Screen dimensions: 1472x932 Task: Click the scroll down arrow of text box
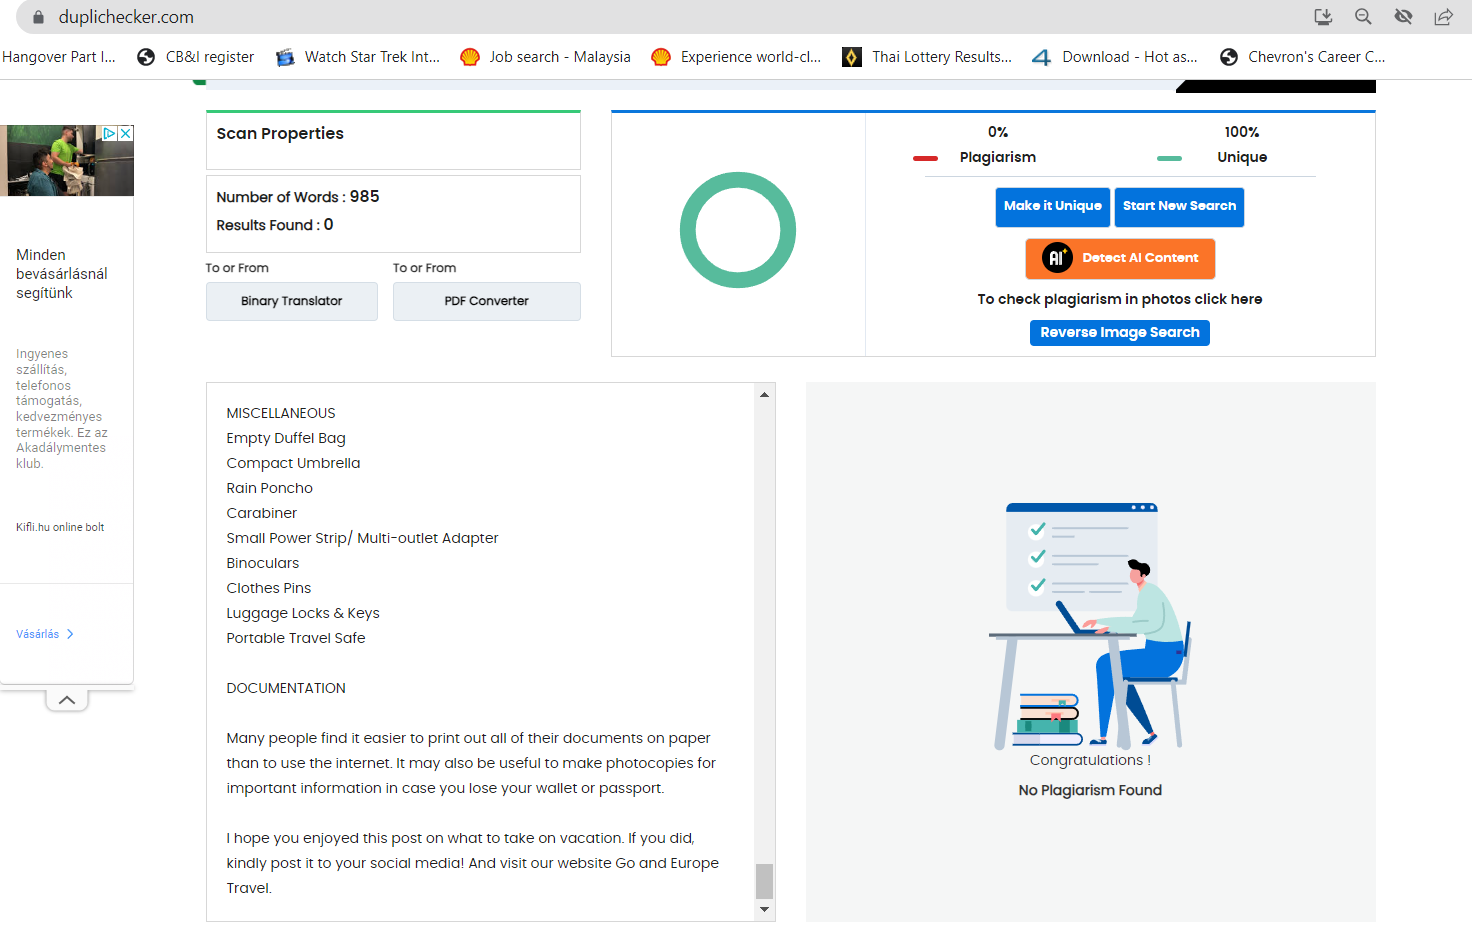(x=765, y=909)
